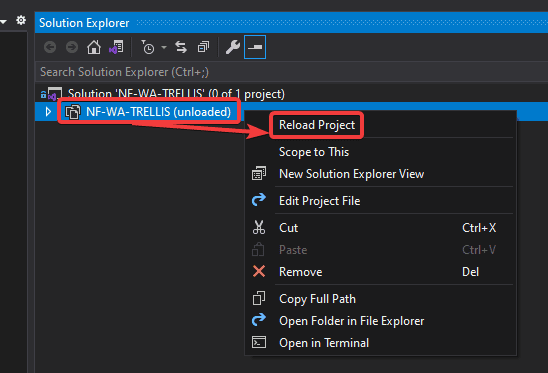548x373 pixels.
Task: Click the Search Solution Explorer field
Action: click(x=292, y=72)
